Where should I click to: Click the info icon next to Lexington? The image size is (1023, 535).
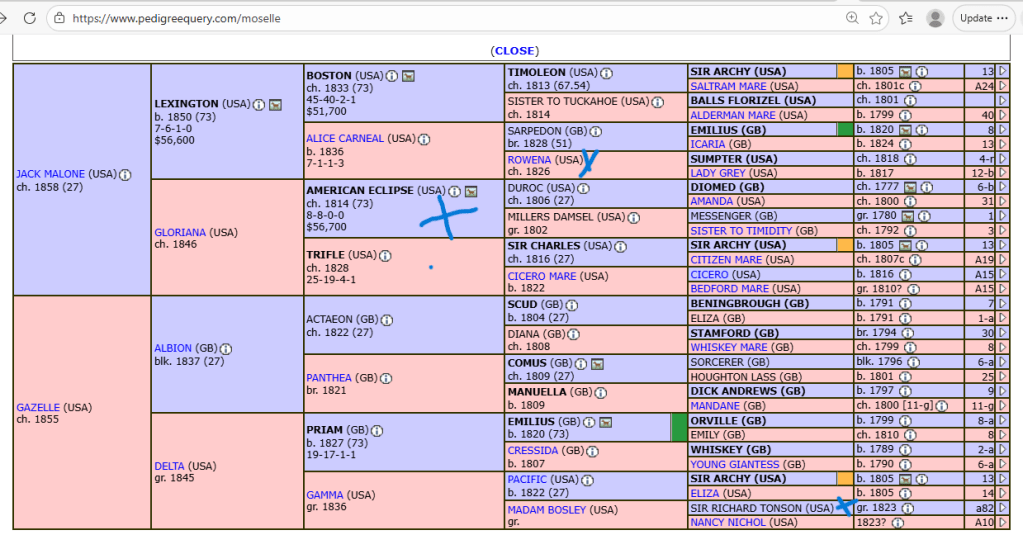point(259,104)
